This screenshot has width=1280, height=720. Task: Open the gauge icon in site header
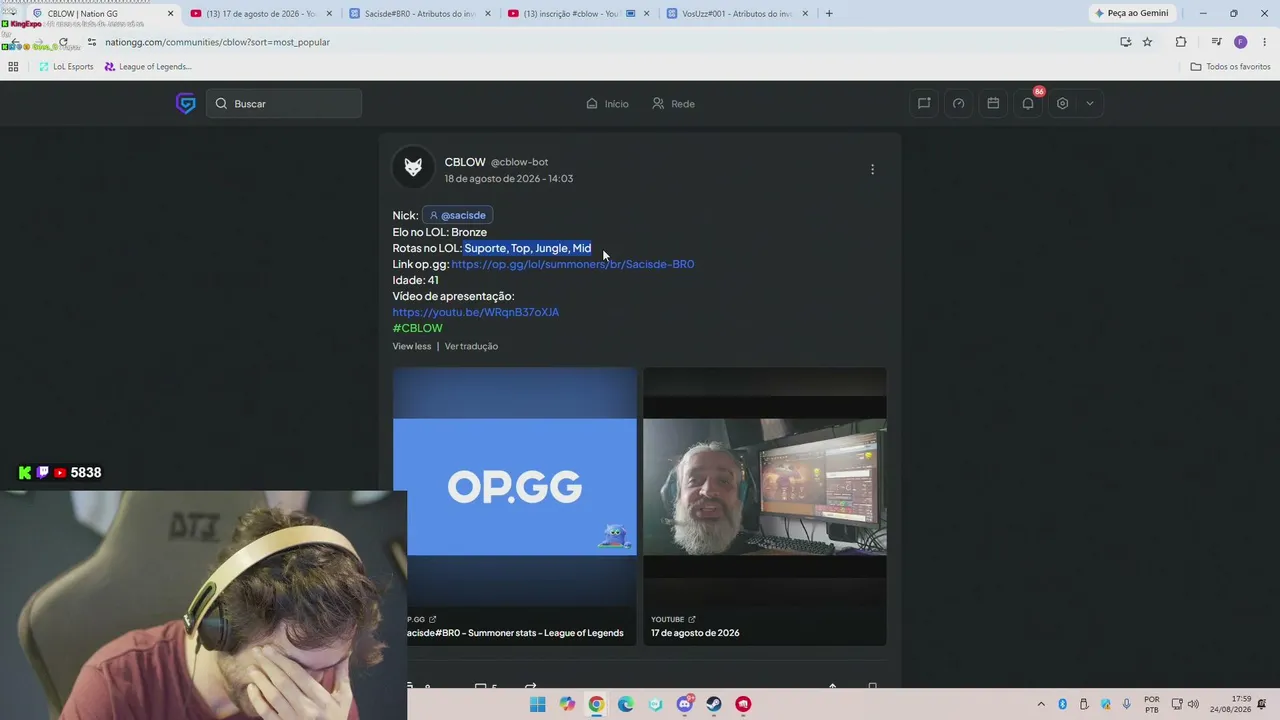[x=958, y=103]
